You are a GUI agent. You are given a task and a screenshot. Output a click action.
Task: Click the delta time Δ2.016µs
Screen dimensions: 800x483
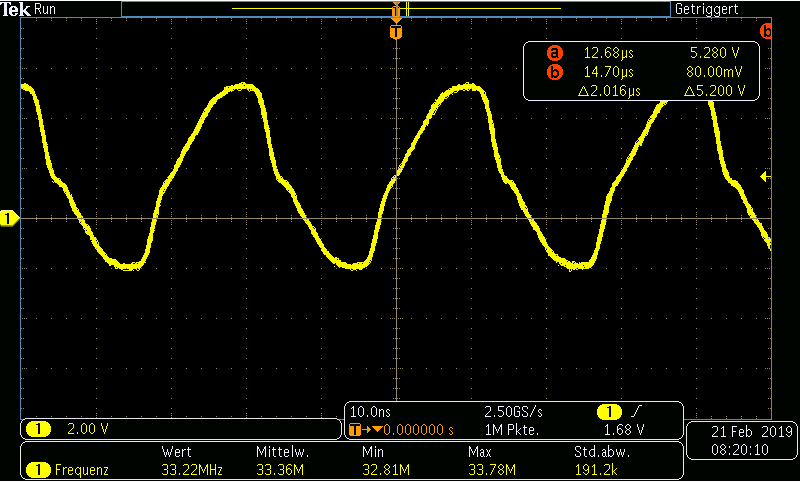pos(609,91)
